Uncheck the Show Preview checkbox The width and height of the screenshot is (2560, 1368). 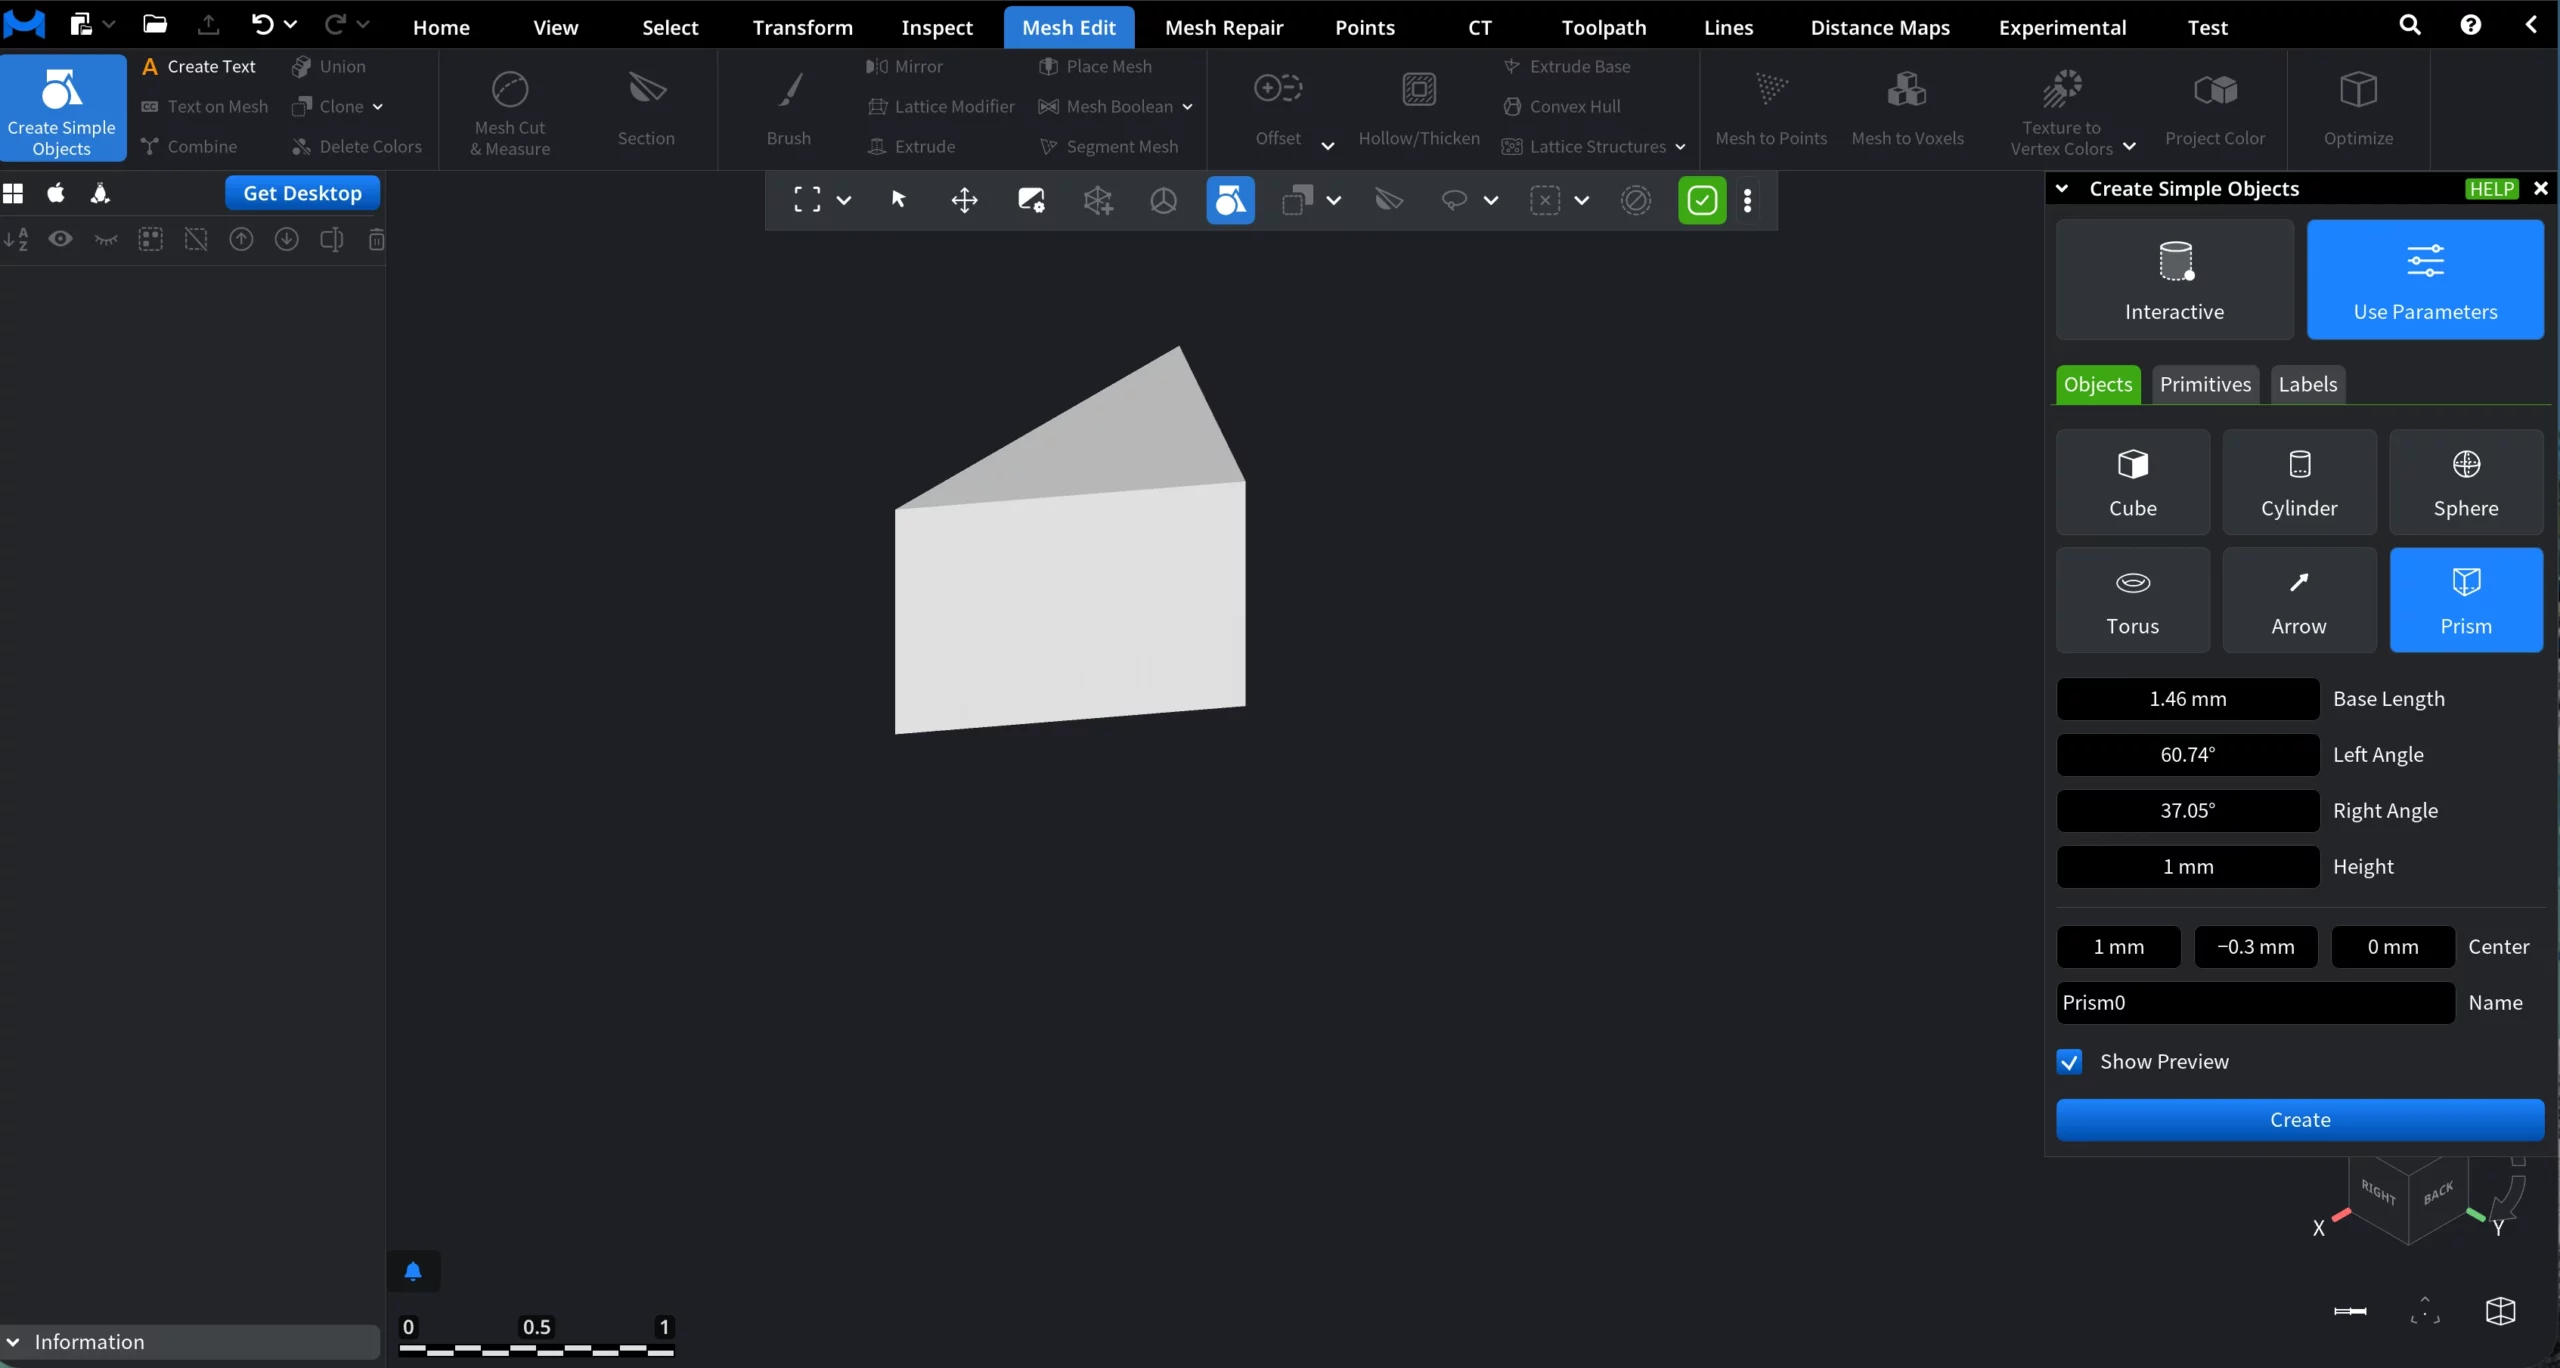point(2070,1061)
